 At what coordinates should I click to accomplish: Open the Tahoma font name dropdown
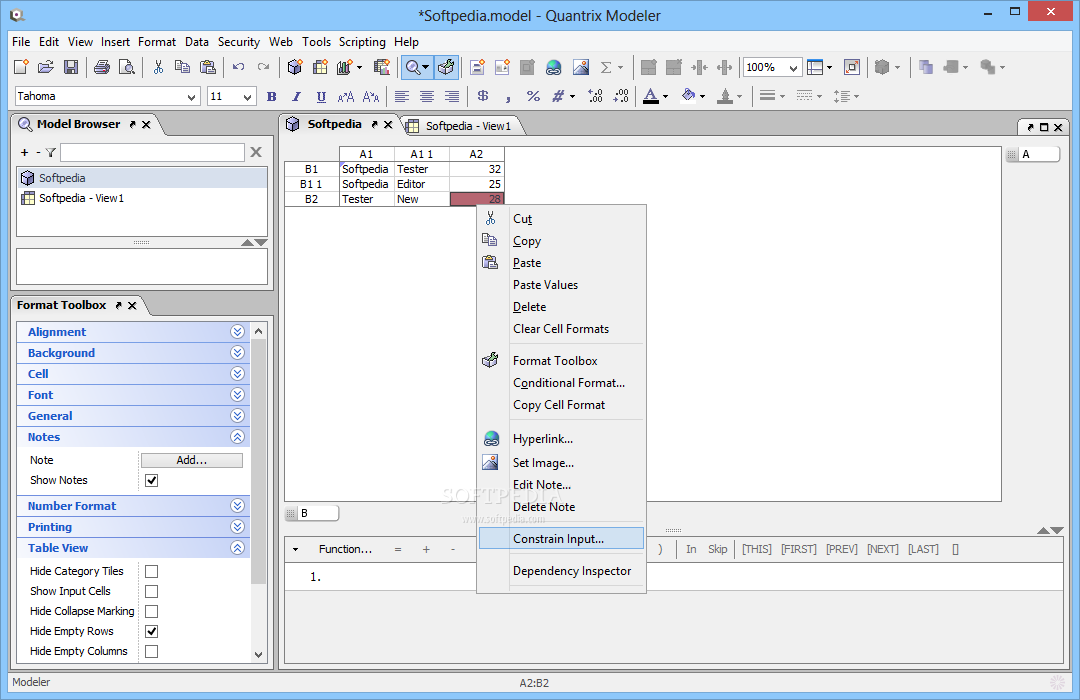pyautogui.click(x=191, y=96)
